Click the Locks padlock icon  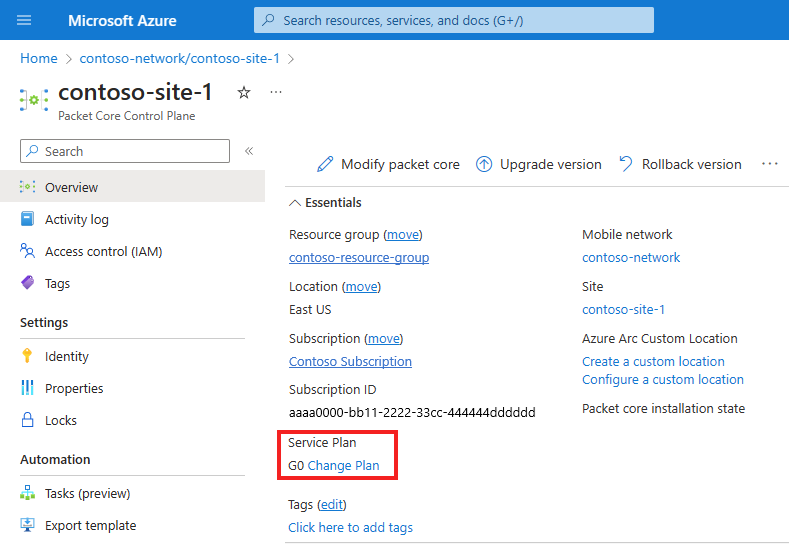coord(28,420)
